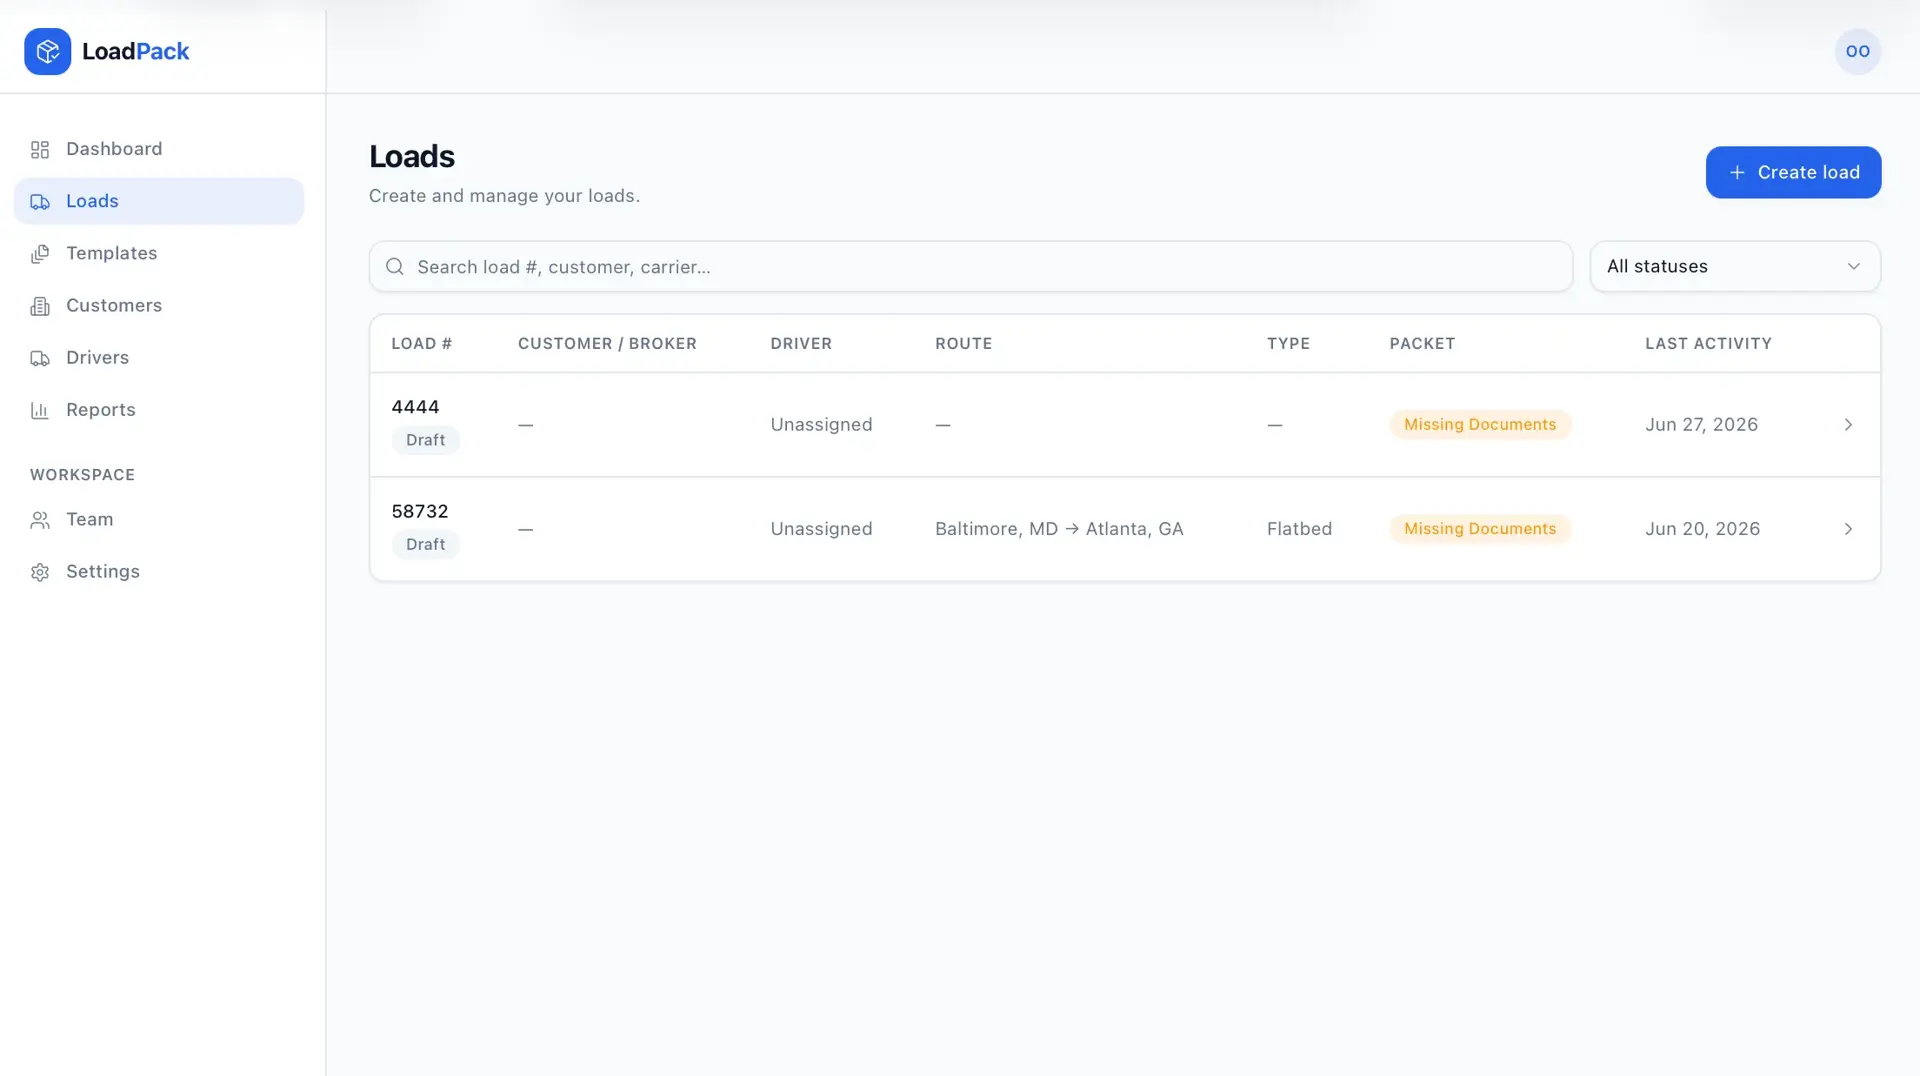Click the Draft badge on load 4444
The height and width of the screenshot is (1076, 1920).
click(x=425, y=440)
